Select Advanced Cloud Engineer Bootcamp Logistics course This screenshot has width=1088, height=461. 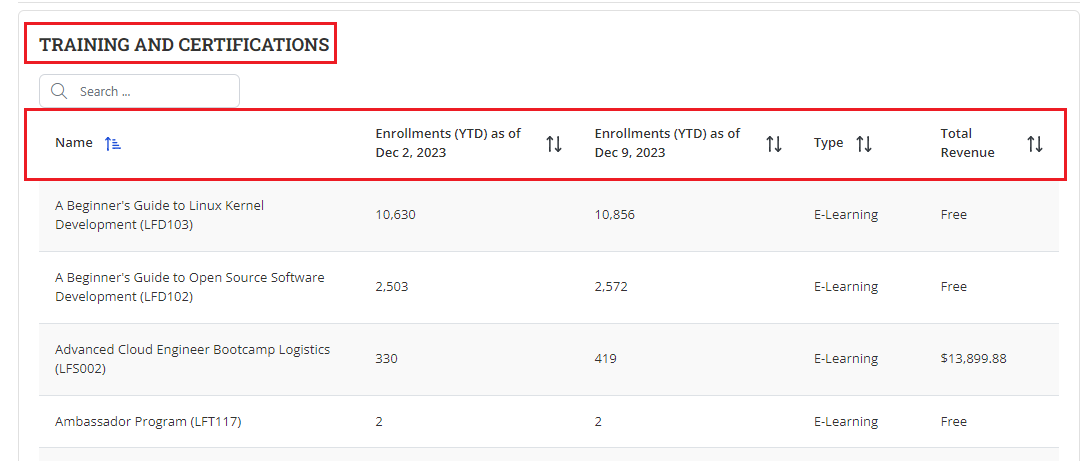pyautogui.click(x=192, y=359)
